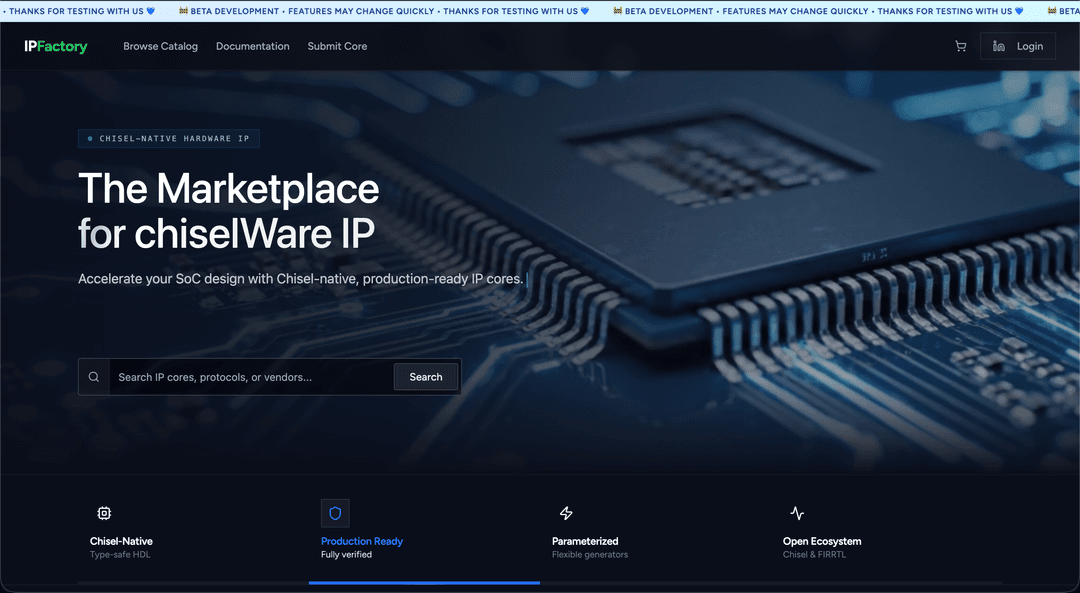Open the shopping cart icon
This screenshot has width=1080, height=593.
(x=960, y=46)
